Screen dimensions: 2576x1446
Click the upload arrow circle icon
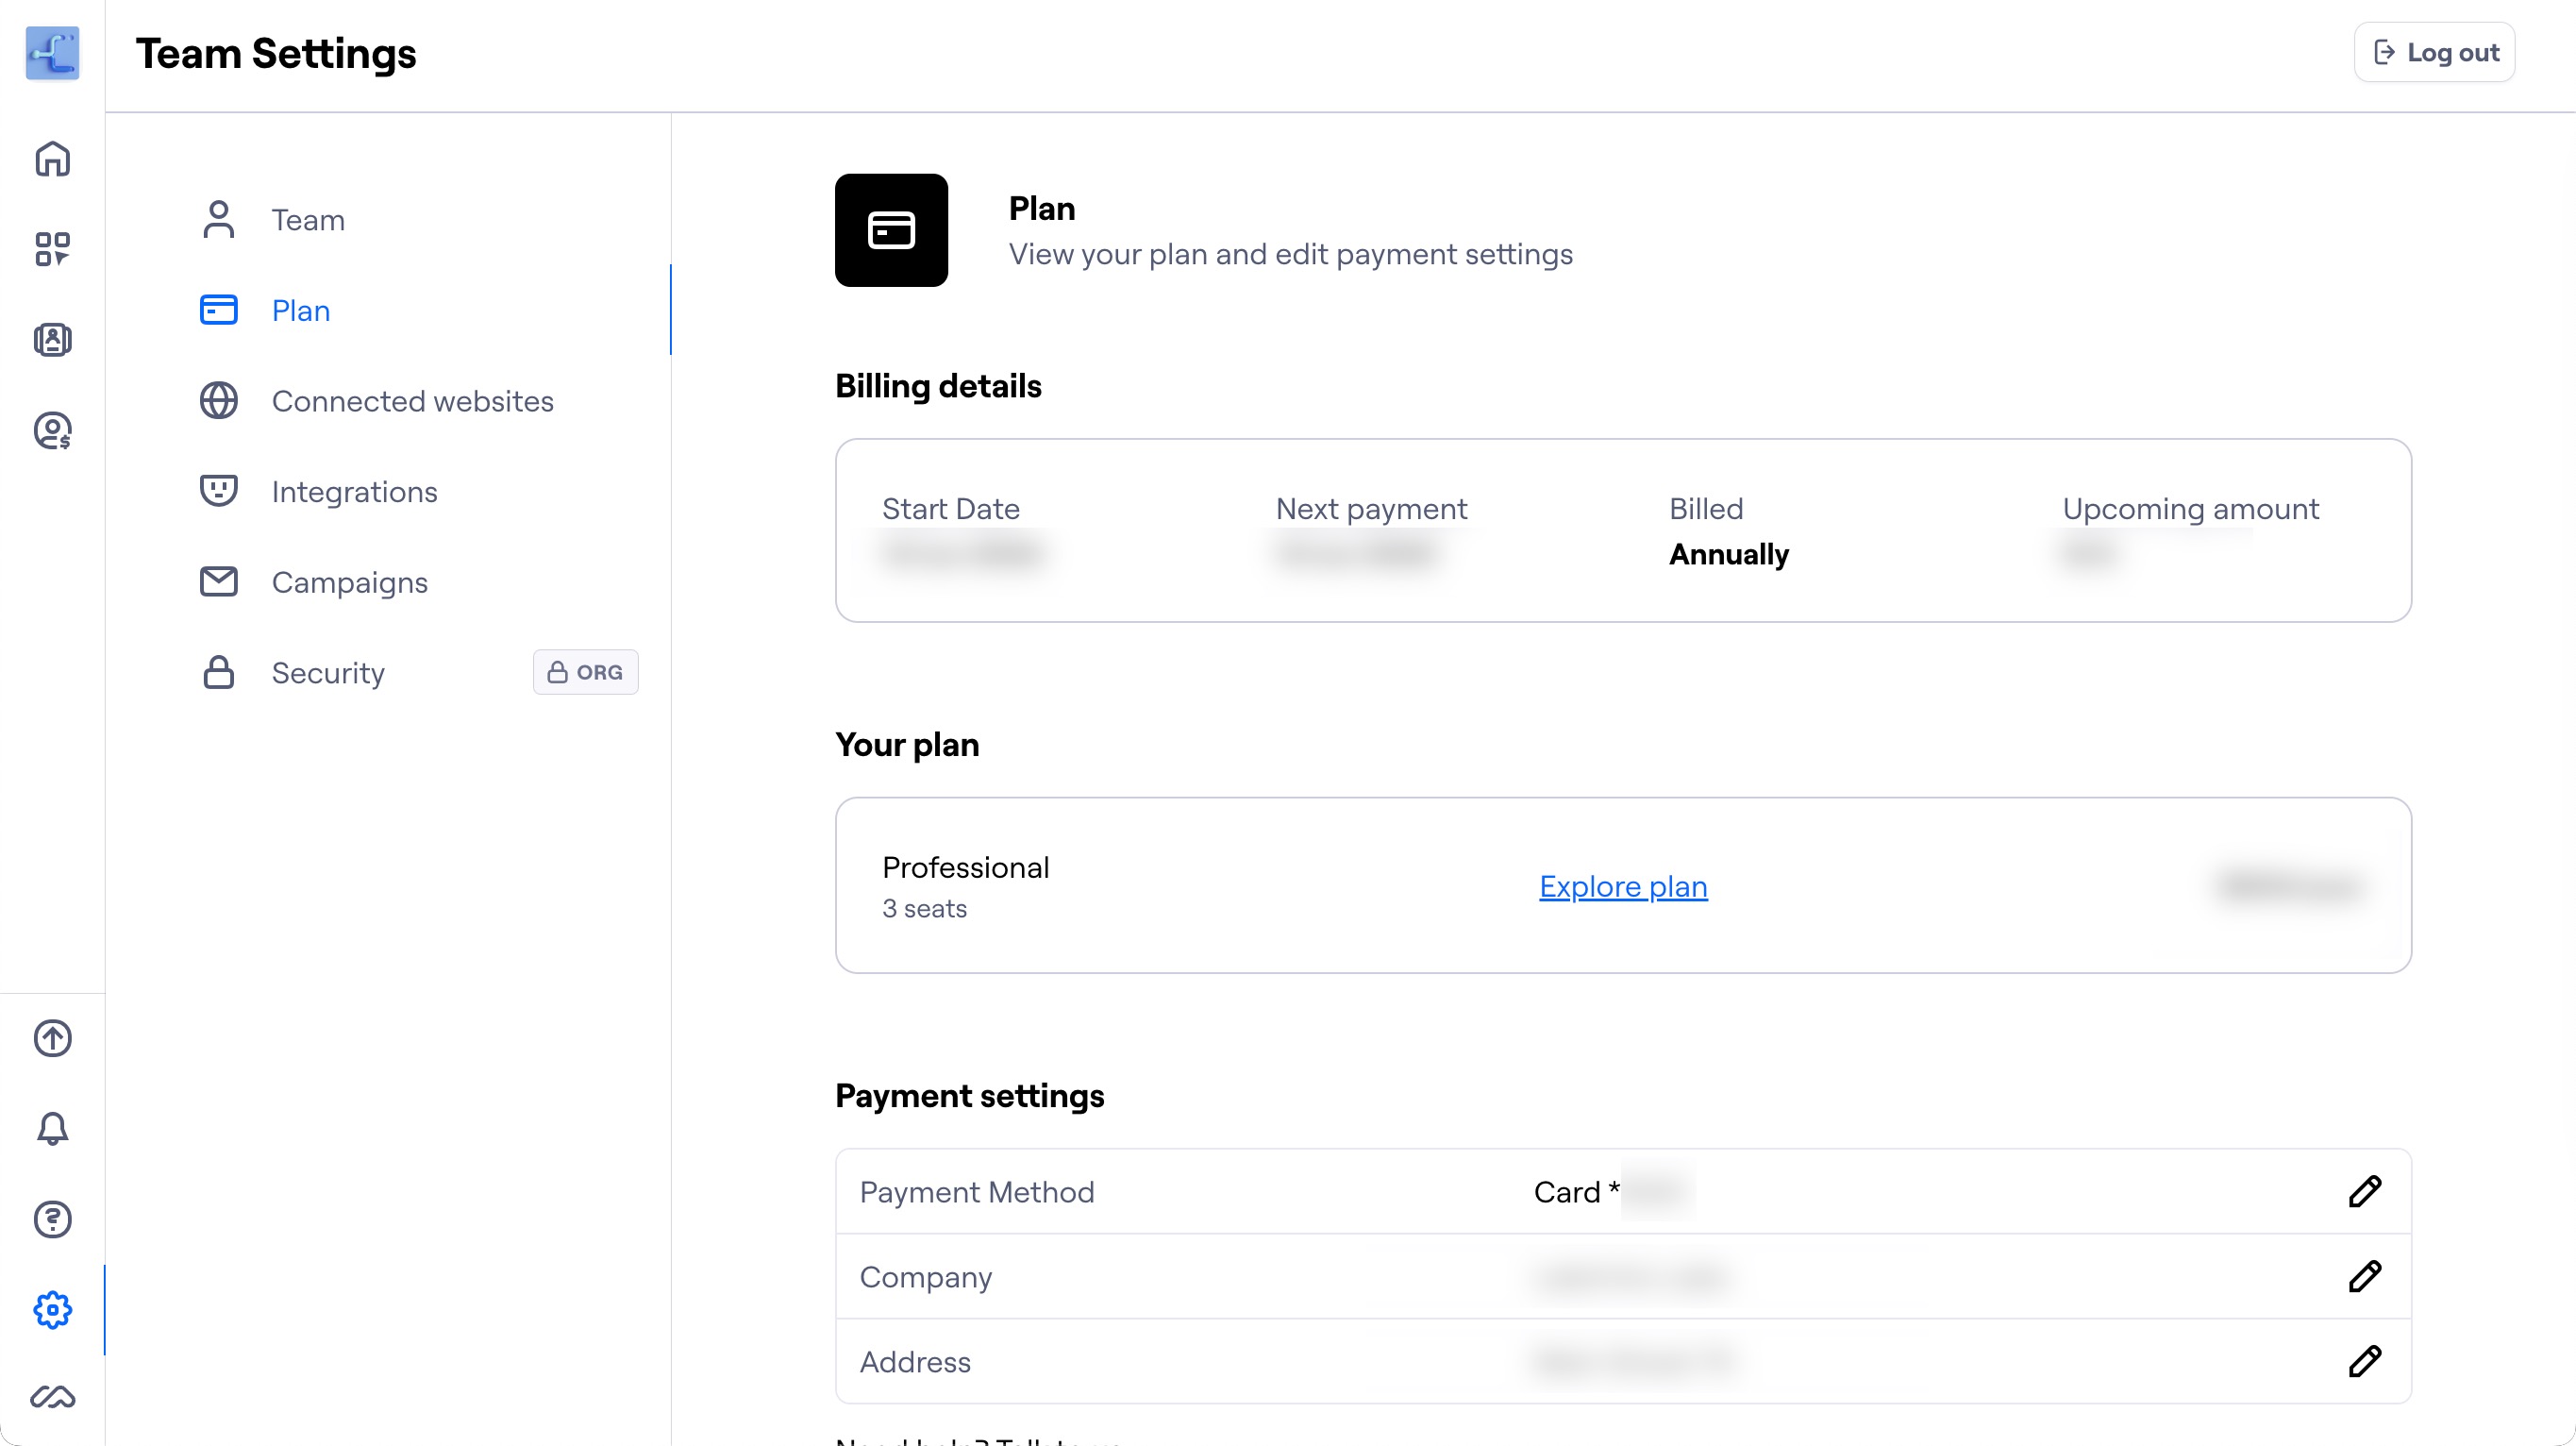coord(52,1038)
